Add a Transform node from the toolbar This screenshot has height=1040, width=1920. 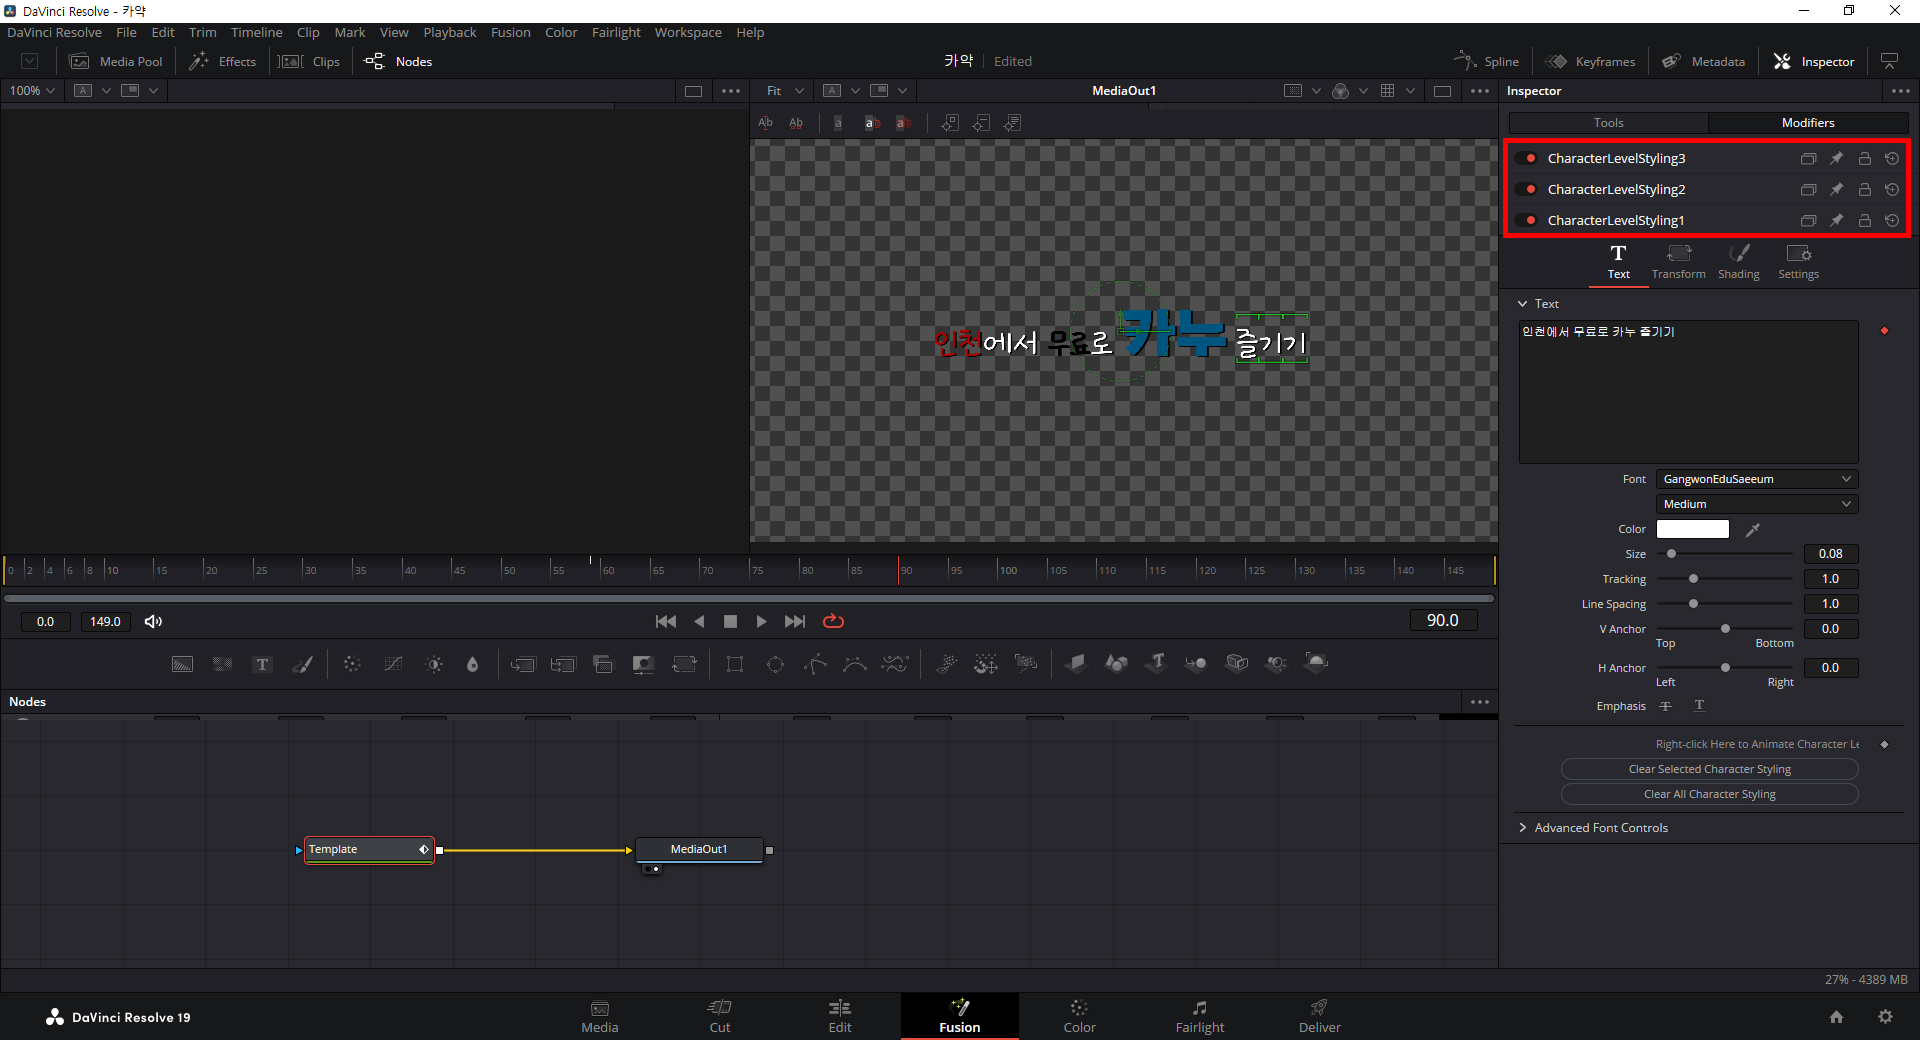click(684, 664)
